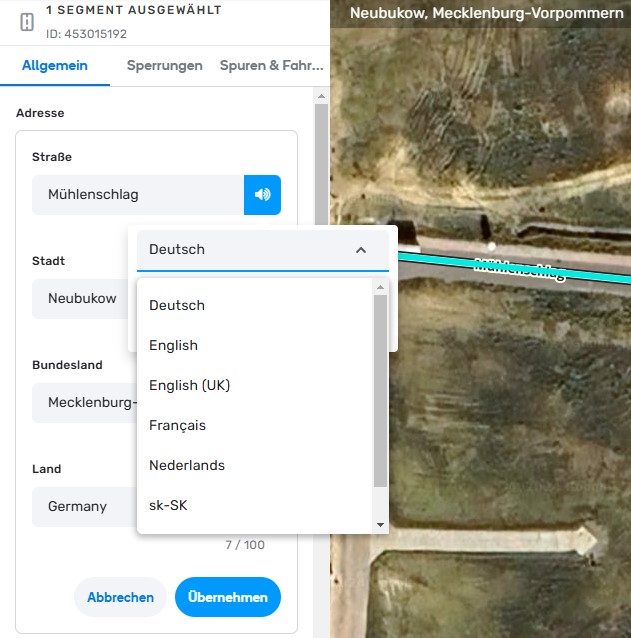The width and height of the screenshot is (631, 638).
Task: Select plain English in the language list
Action: point(173,345)
